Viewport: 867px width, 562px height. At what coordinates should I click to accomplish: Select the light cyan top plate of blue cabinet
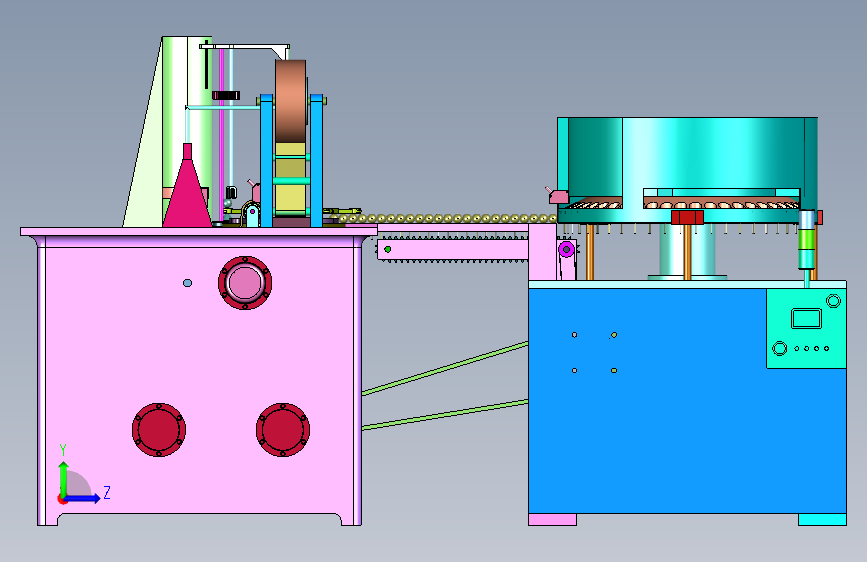pyautogui.click(x=687, y=284)
